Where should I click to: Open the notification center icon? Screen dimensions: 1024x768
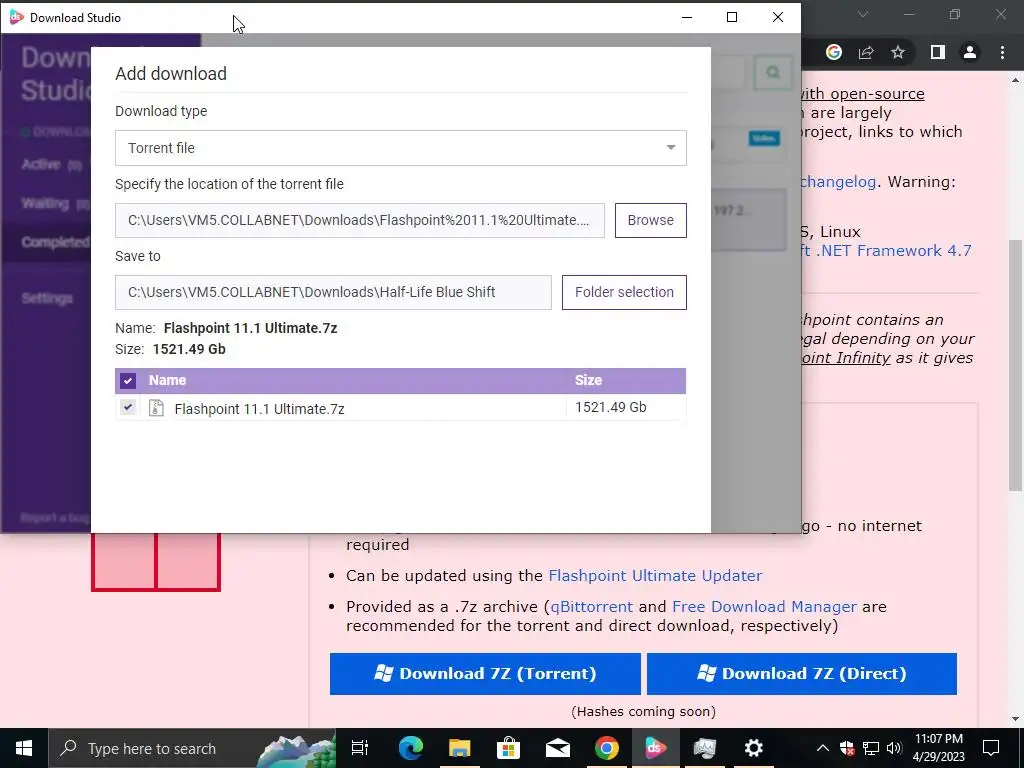point(991,748)
